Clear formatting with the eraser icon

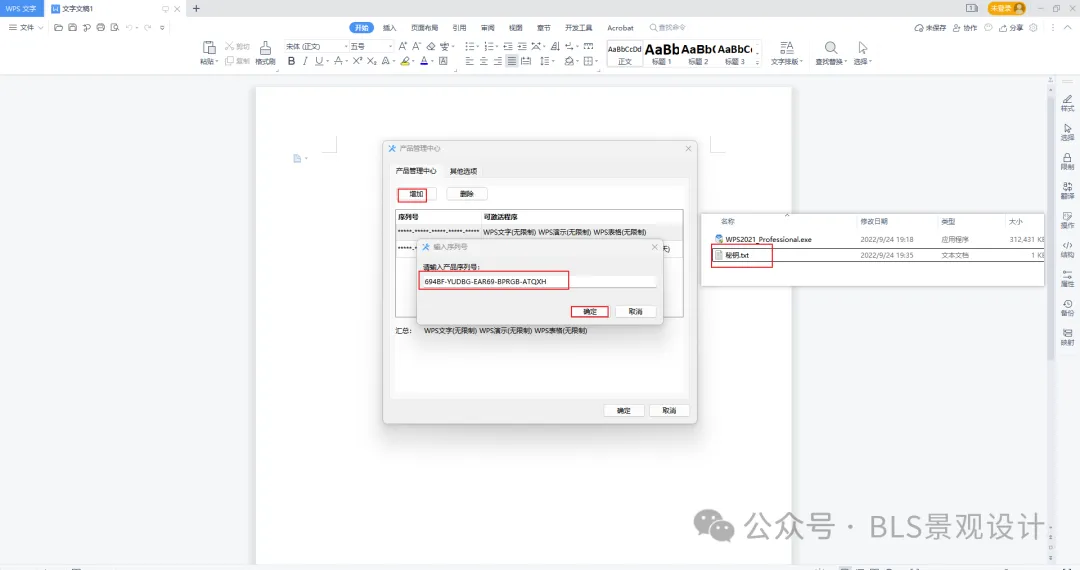(430, 46)
